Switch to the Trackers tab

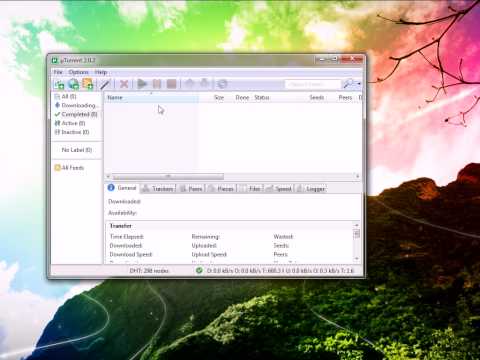click(x=158, y=189)
